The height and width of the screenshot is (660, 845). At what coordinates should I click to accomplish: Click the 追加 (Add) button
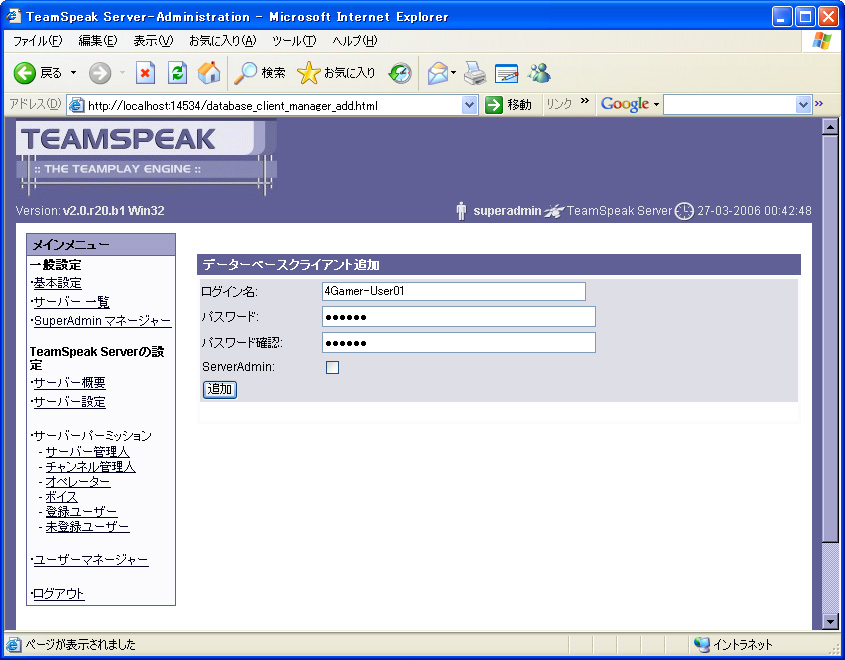click(220, 389)
